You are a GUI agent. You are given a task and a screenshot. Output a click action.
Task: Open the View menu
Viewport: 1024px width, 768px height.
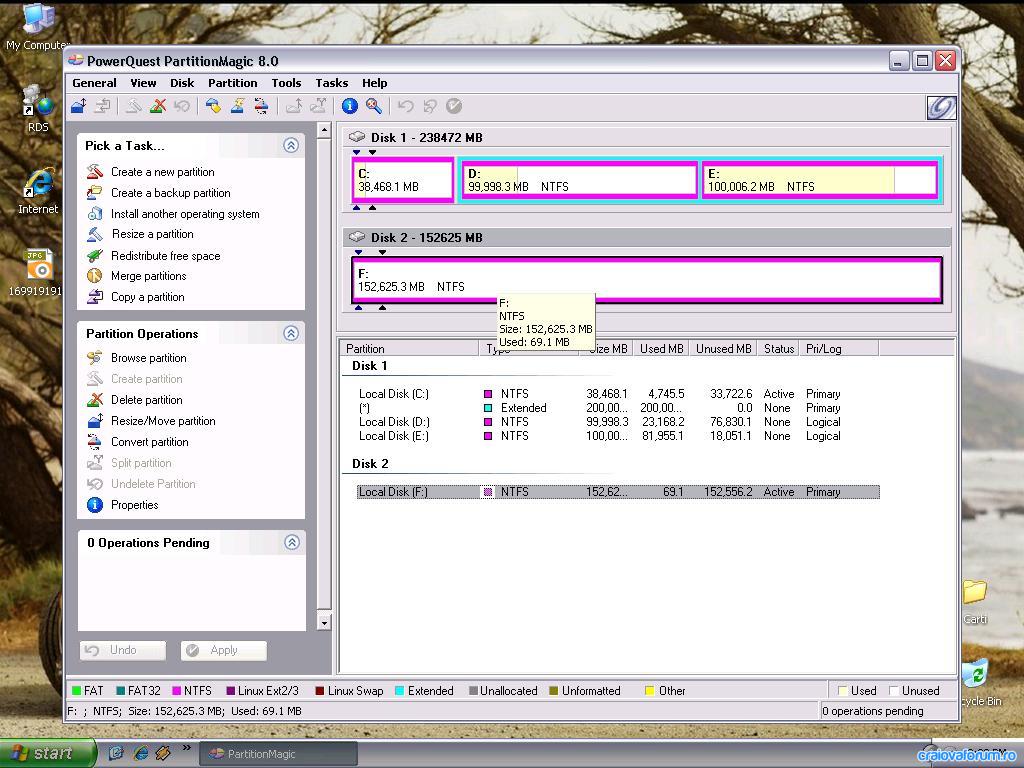[x=143, y=83]
